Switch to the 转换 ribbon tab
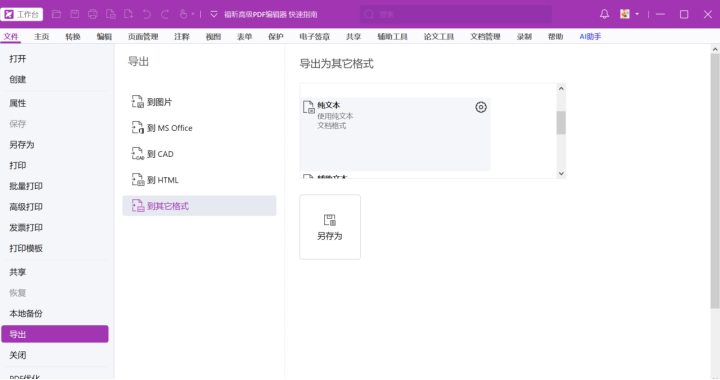This screenshot has width=720, height=380. [73, 37]
